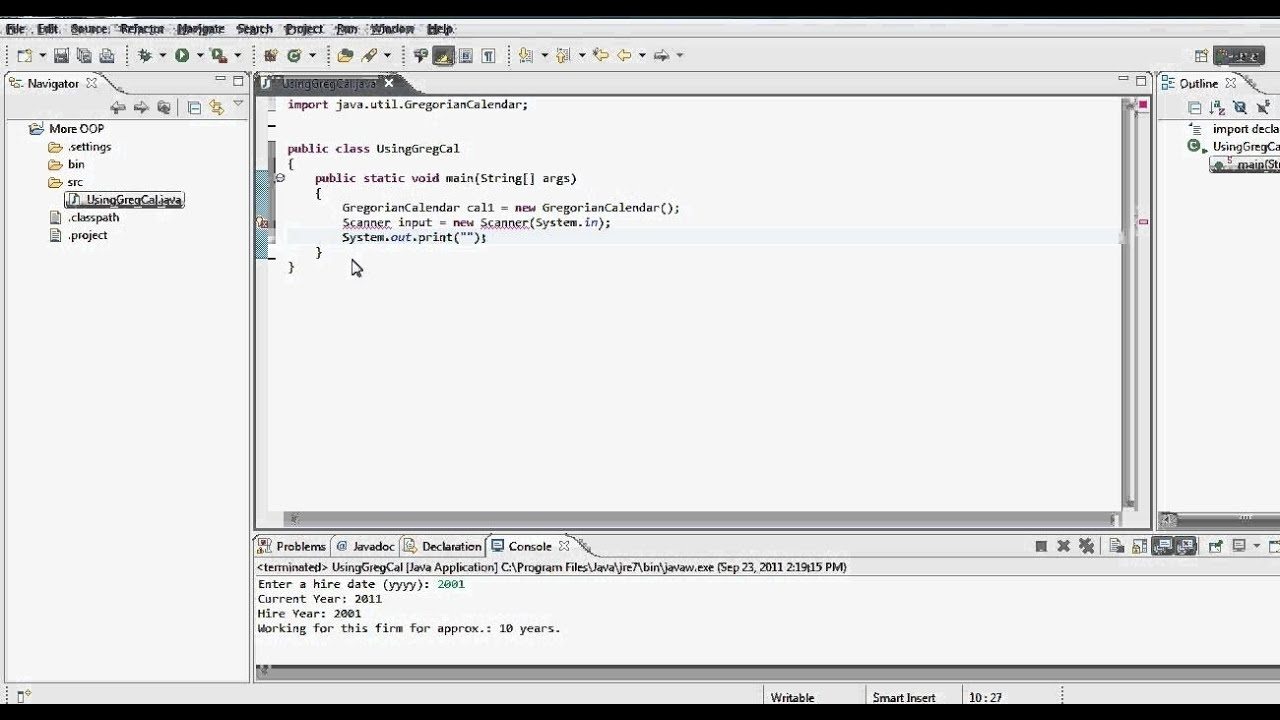Open the File menu
This screenshot has height=720, width=1280.
15,29
